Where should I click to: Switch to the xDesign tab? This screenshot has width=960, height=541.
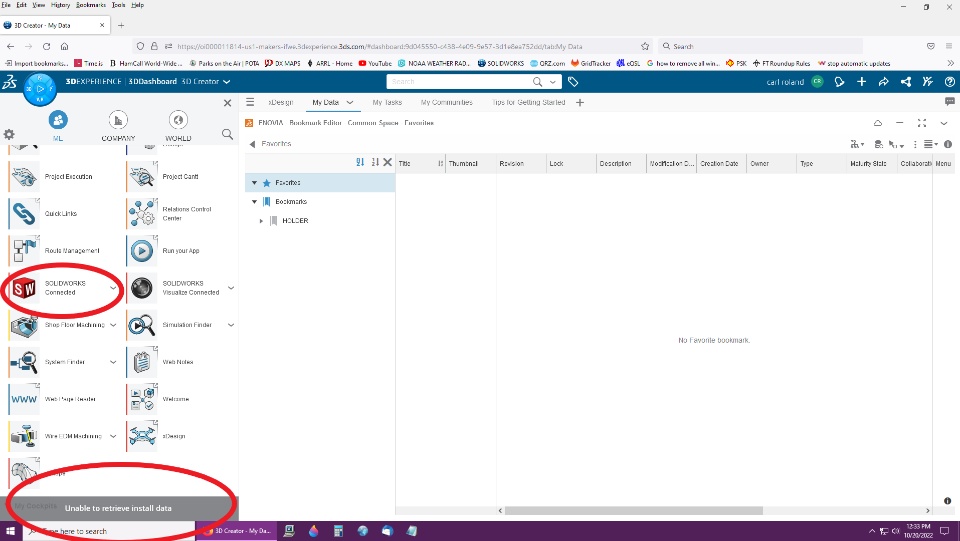pyautogui.click(x=280, y=102)
